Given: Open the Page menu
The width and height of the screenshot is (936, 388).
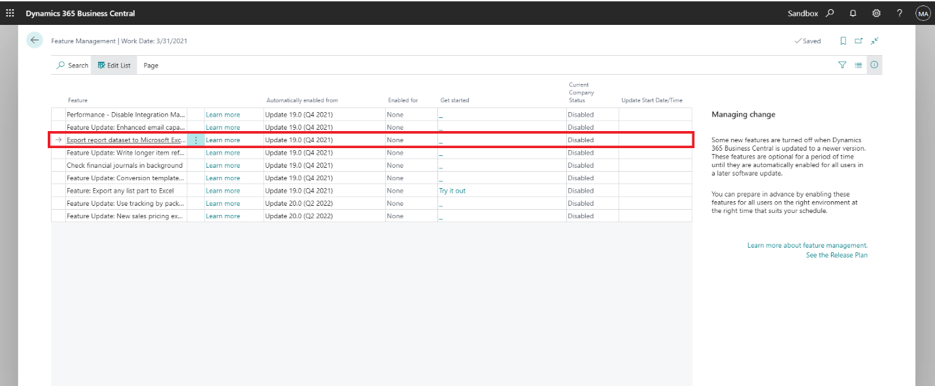Looking at the screenshot, I should (151, 66).
